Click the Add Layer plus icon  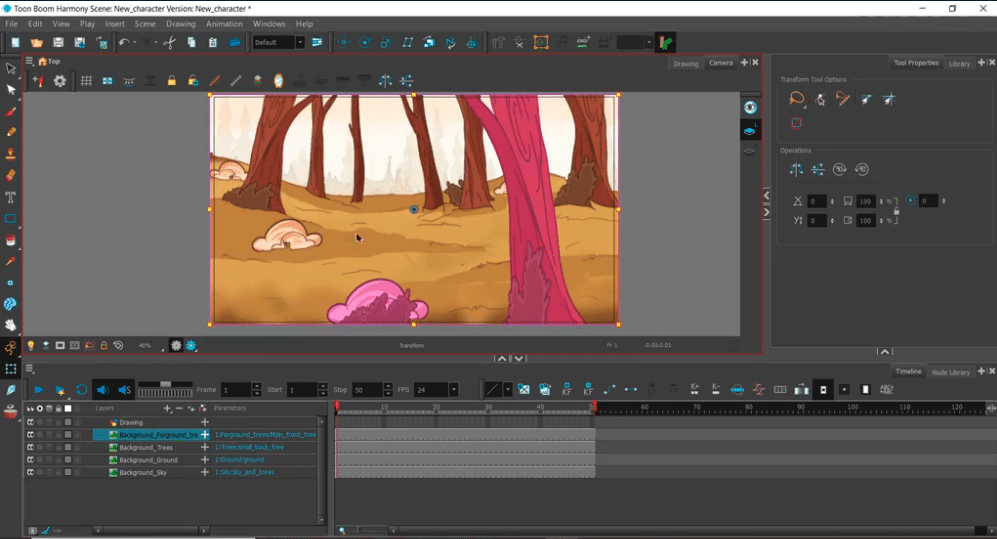166,408
